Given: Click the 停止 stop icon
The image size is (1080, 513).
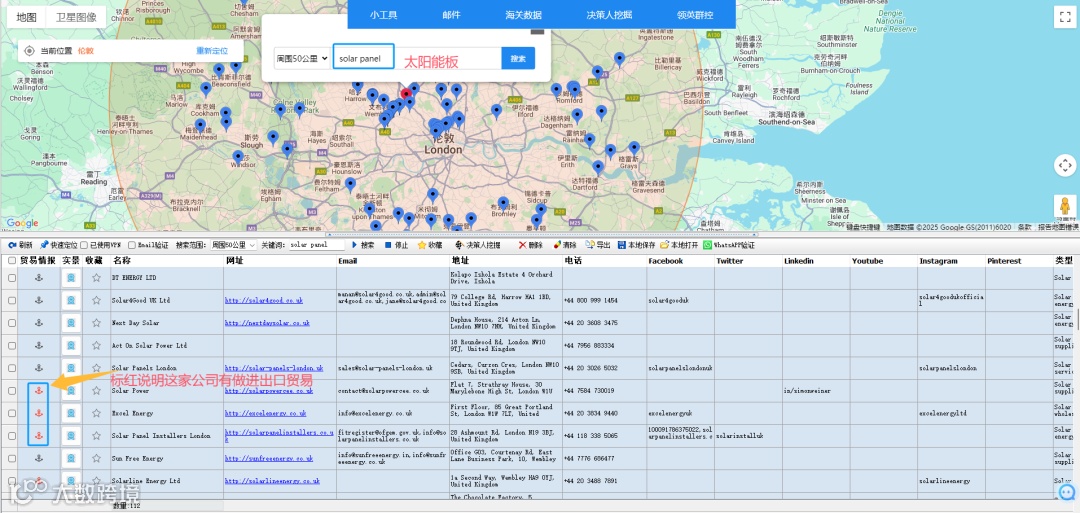Looking at the screenshot, I should (388, 245).
